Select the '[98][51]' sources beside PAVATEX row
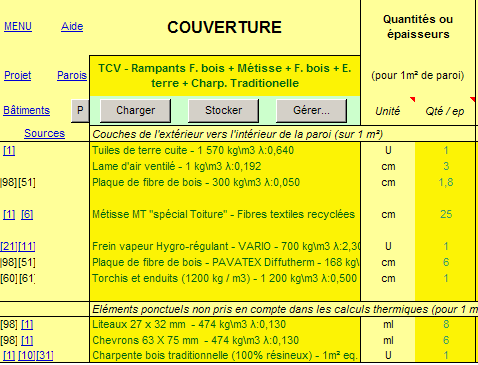The height and width of the screenshot is (365, 478). (x=18, y=262)
